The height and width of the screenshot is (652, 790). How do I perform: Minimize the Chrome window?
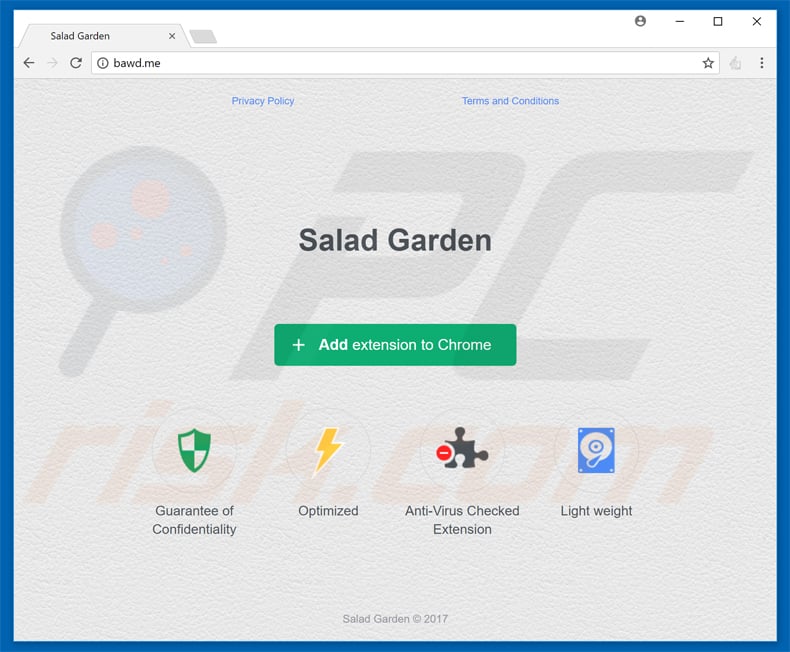click(x=680, y=21)
